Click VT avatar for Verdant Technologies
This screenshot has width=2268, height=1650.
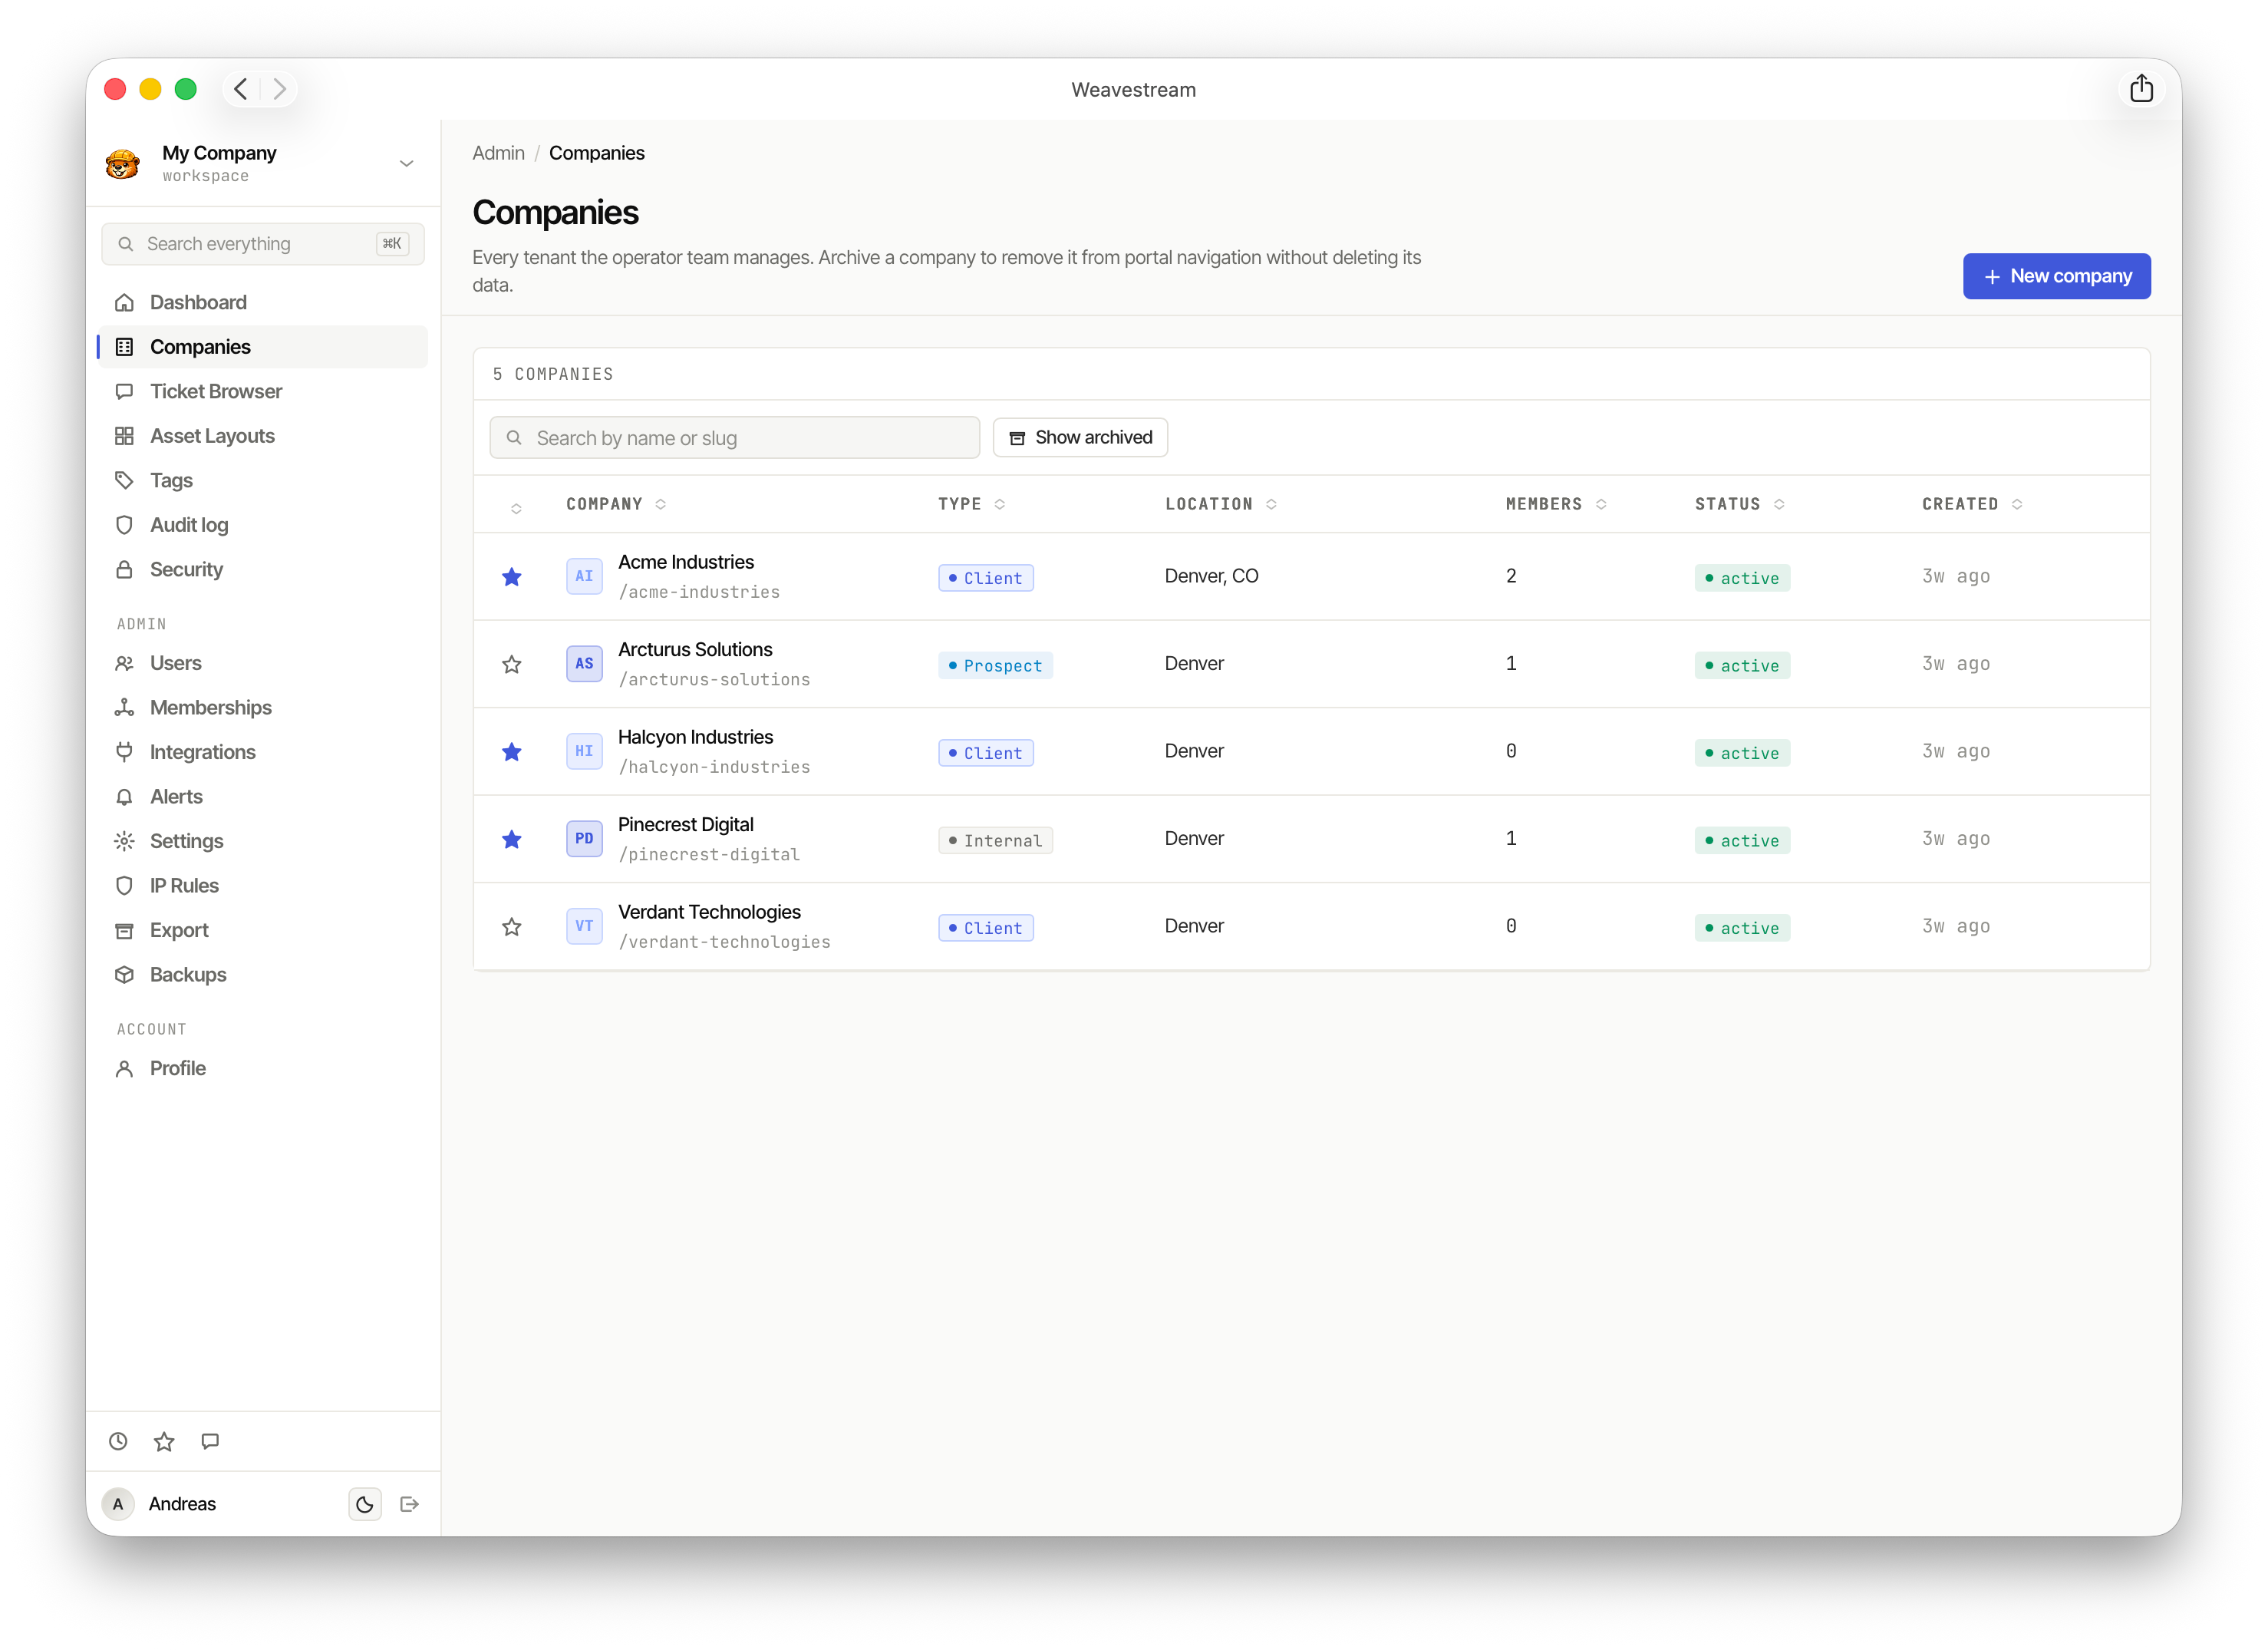pos(584,927)
